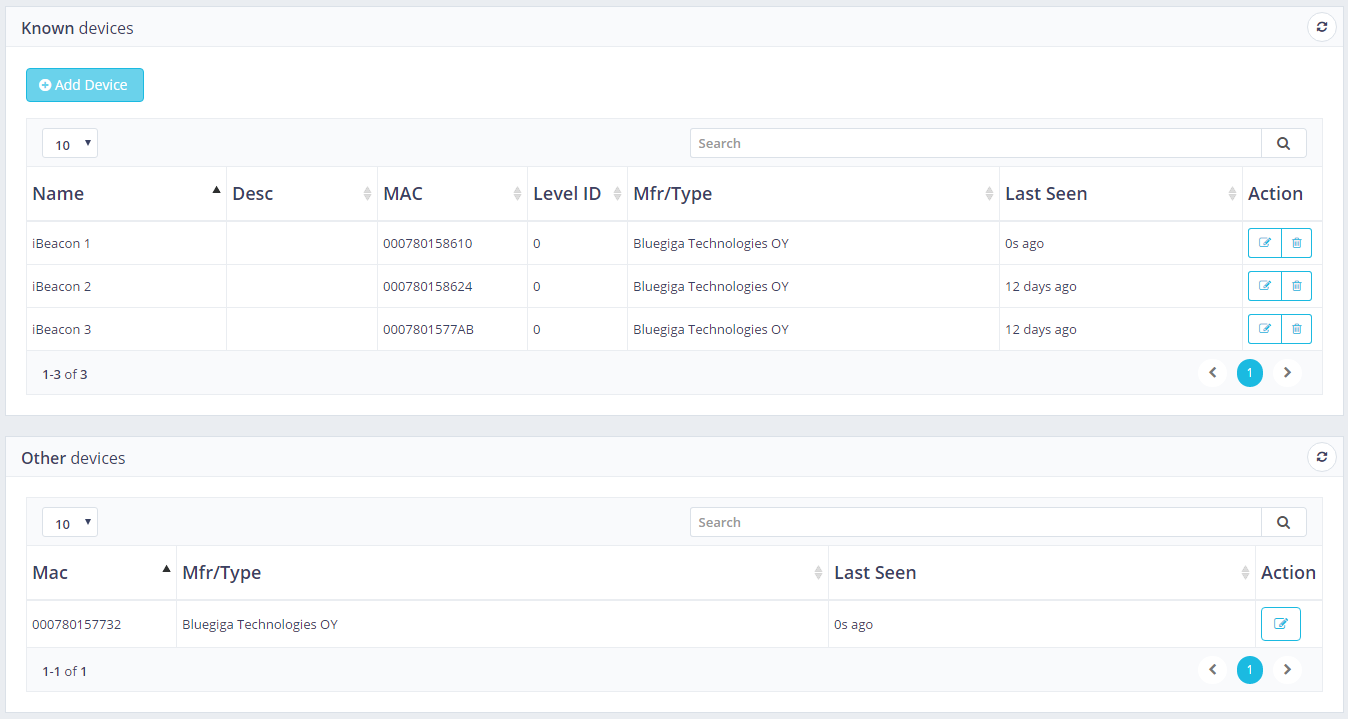This screenshot has height=719, width=1348.
Task: Click '12 days ago' in iBeacon 2 row
Action: pyautogui.click(x=1041, y=286)
